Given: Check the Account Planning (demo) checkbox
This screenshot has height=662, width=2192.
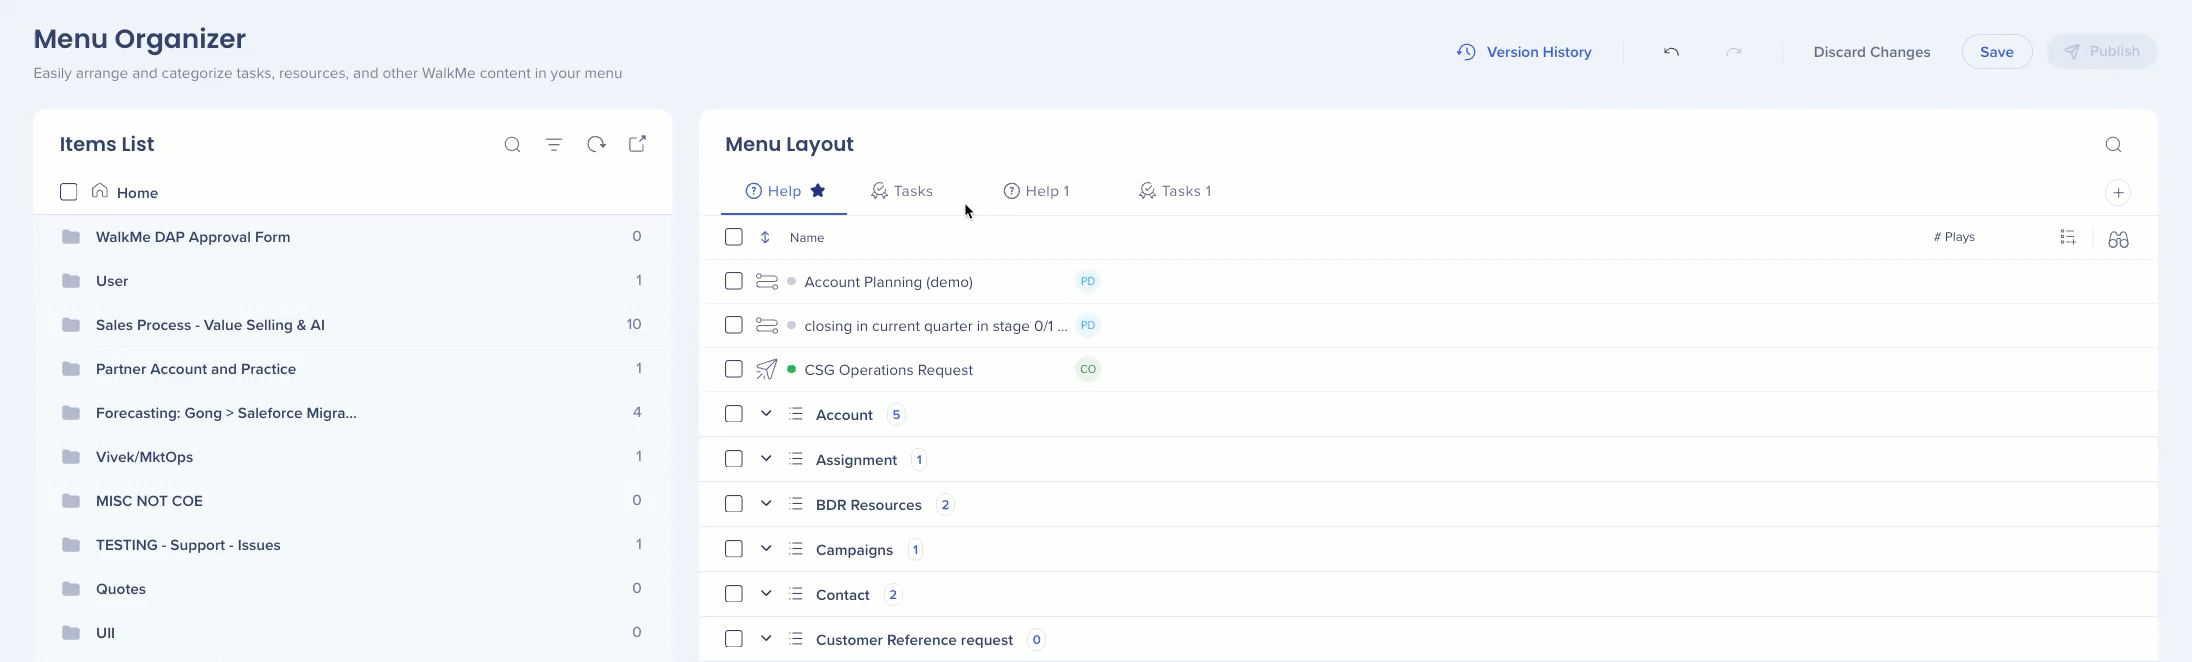Looking at the screenshot, I should (x=734, y=281).
